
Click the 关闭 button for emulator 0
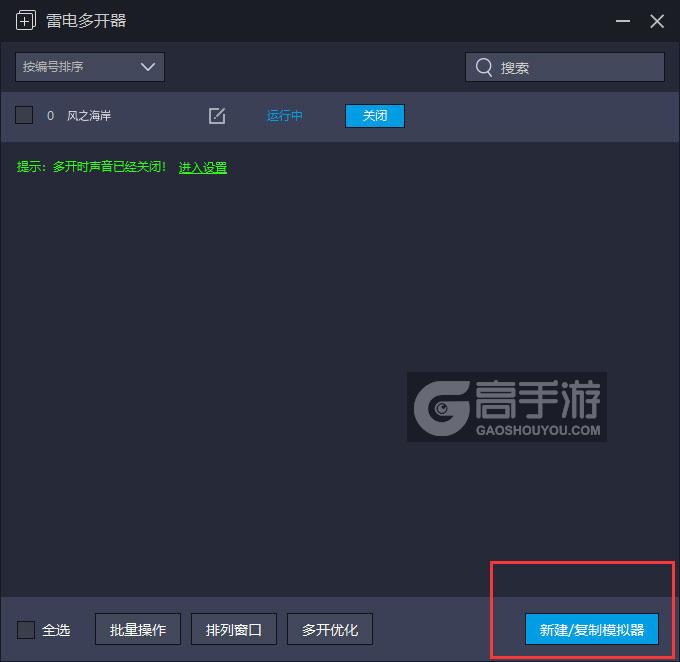pos(375,116)
